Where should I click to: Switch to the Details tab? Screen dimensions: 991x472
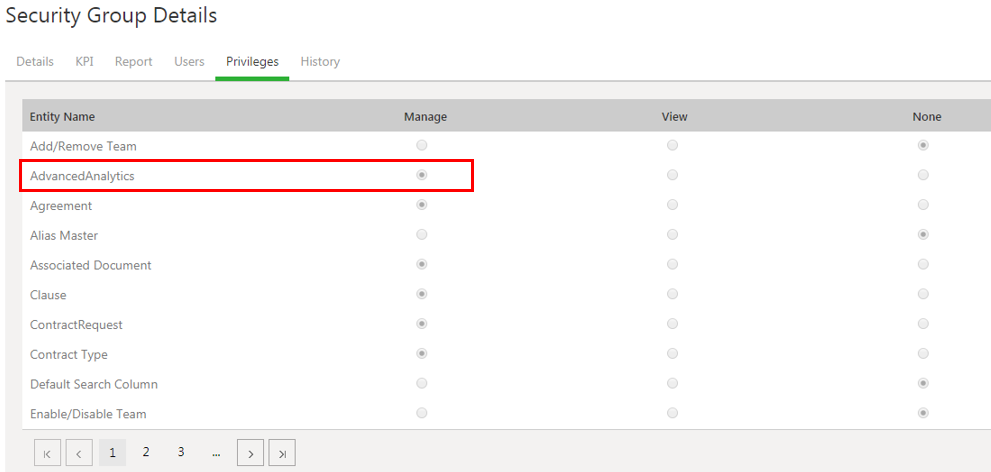coord(35,62)
